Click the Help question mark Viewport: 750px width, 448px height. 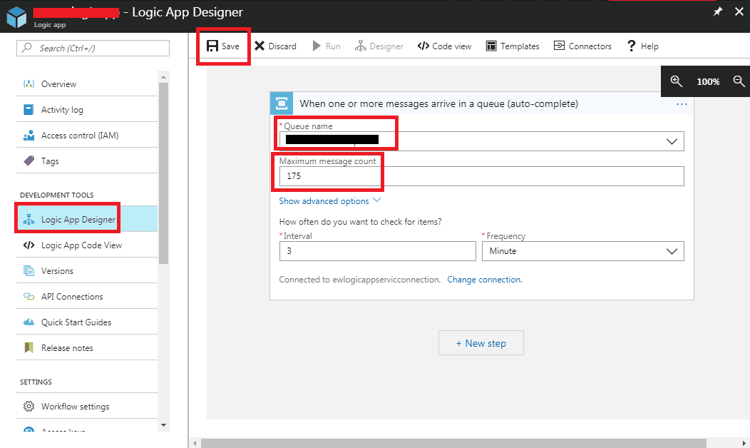[631, 46]
